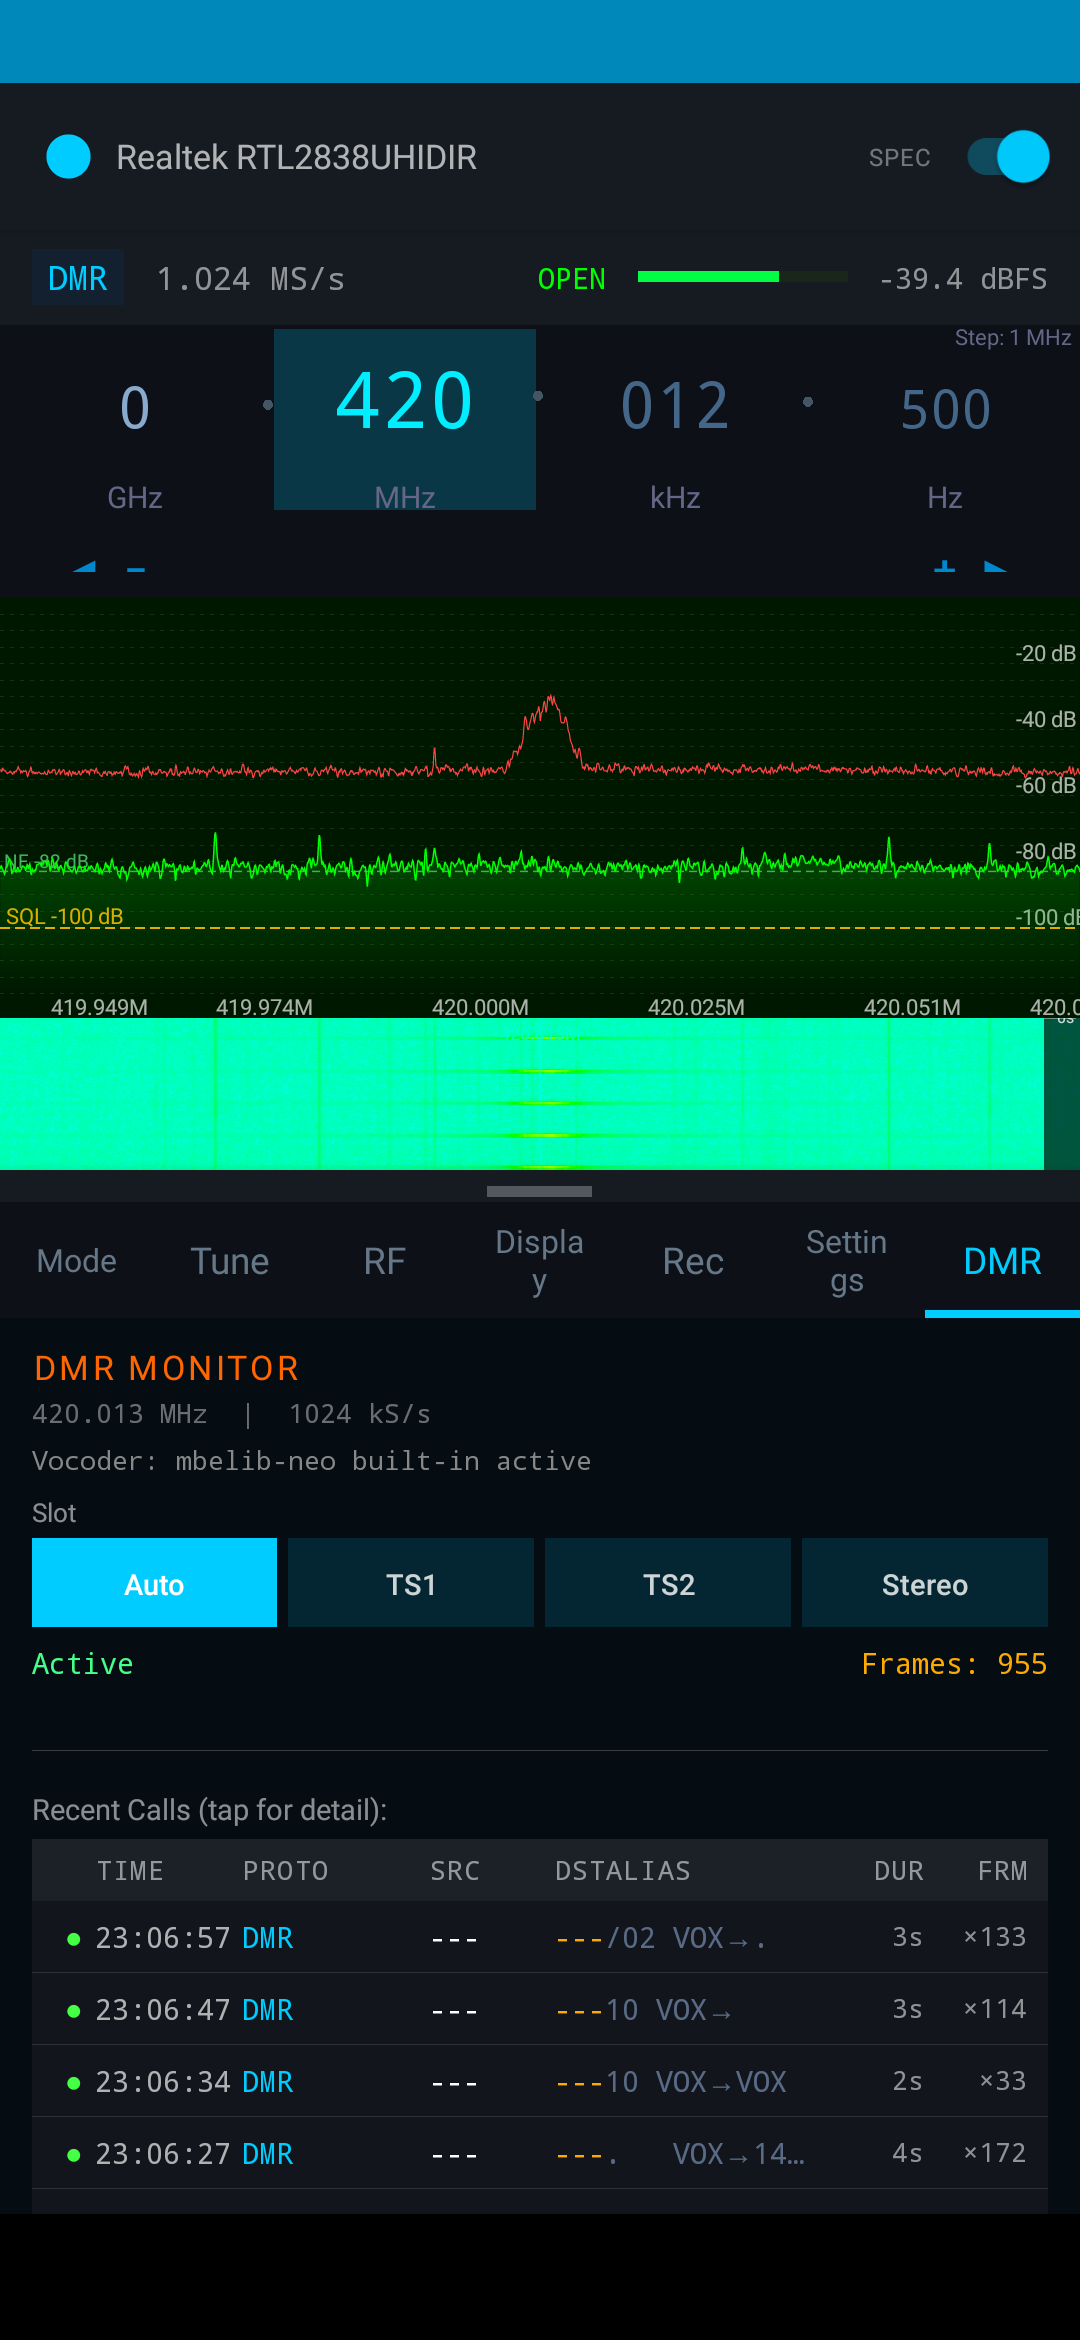Select the GHz frequency digit group
Screen dimensions: 1080x2340
[x=135, y=420]
